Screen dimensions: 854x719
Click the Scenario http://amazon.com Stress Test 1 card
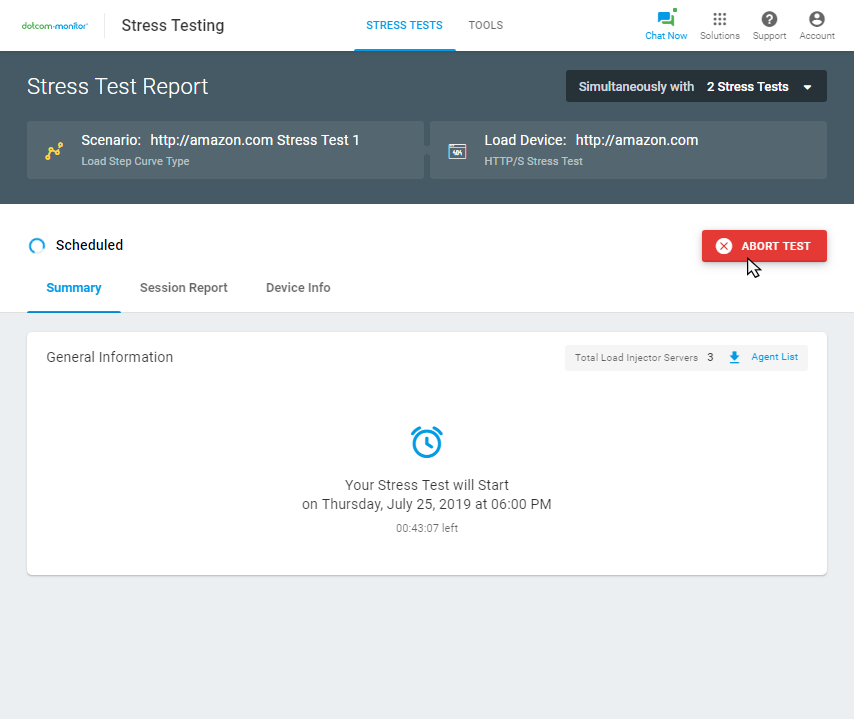(225, 150)
